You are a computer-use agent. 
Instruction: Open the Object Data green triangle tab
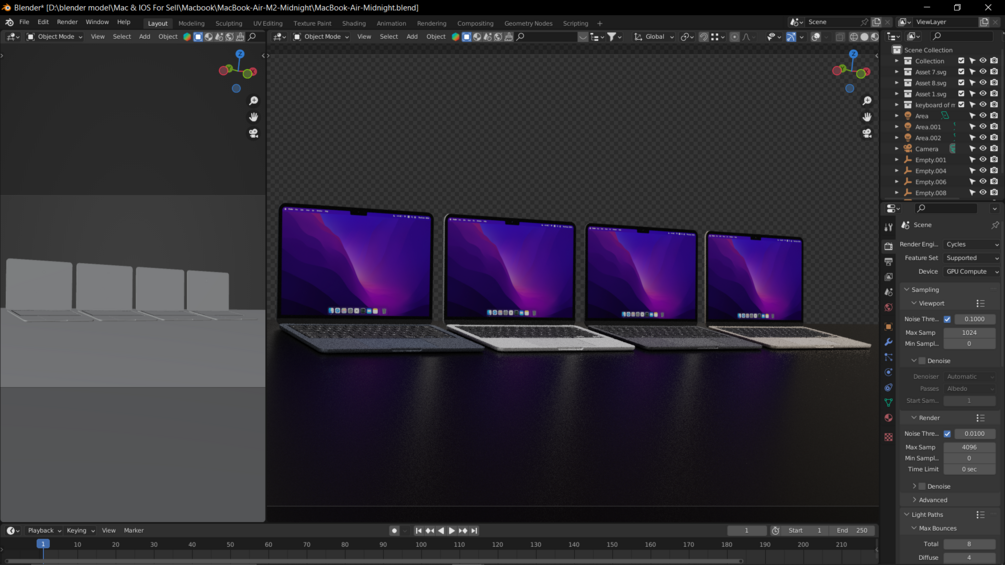(x=888, y=403)
